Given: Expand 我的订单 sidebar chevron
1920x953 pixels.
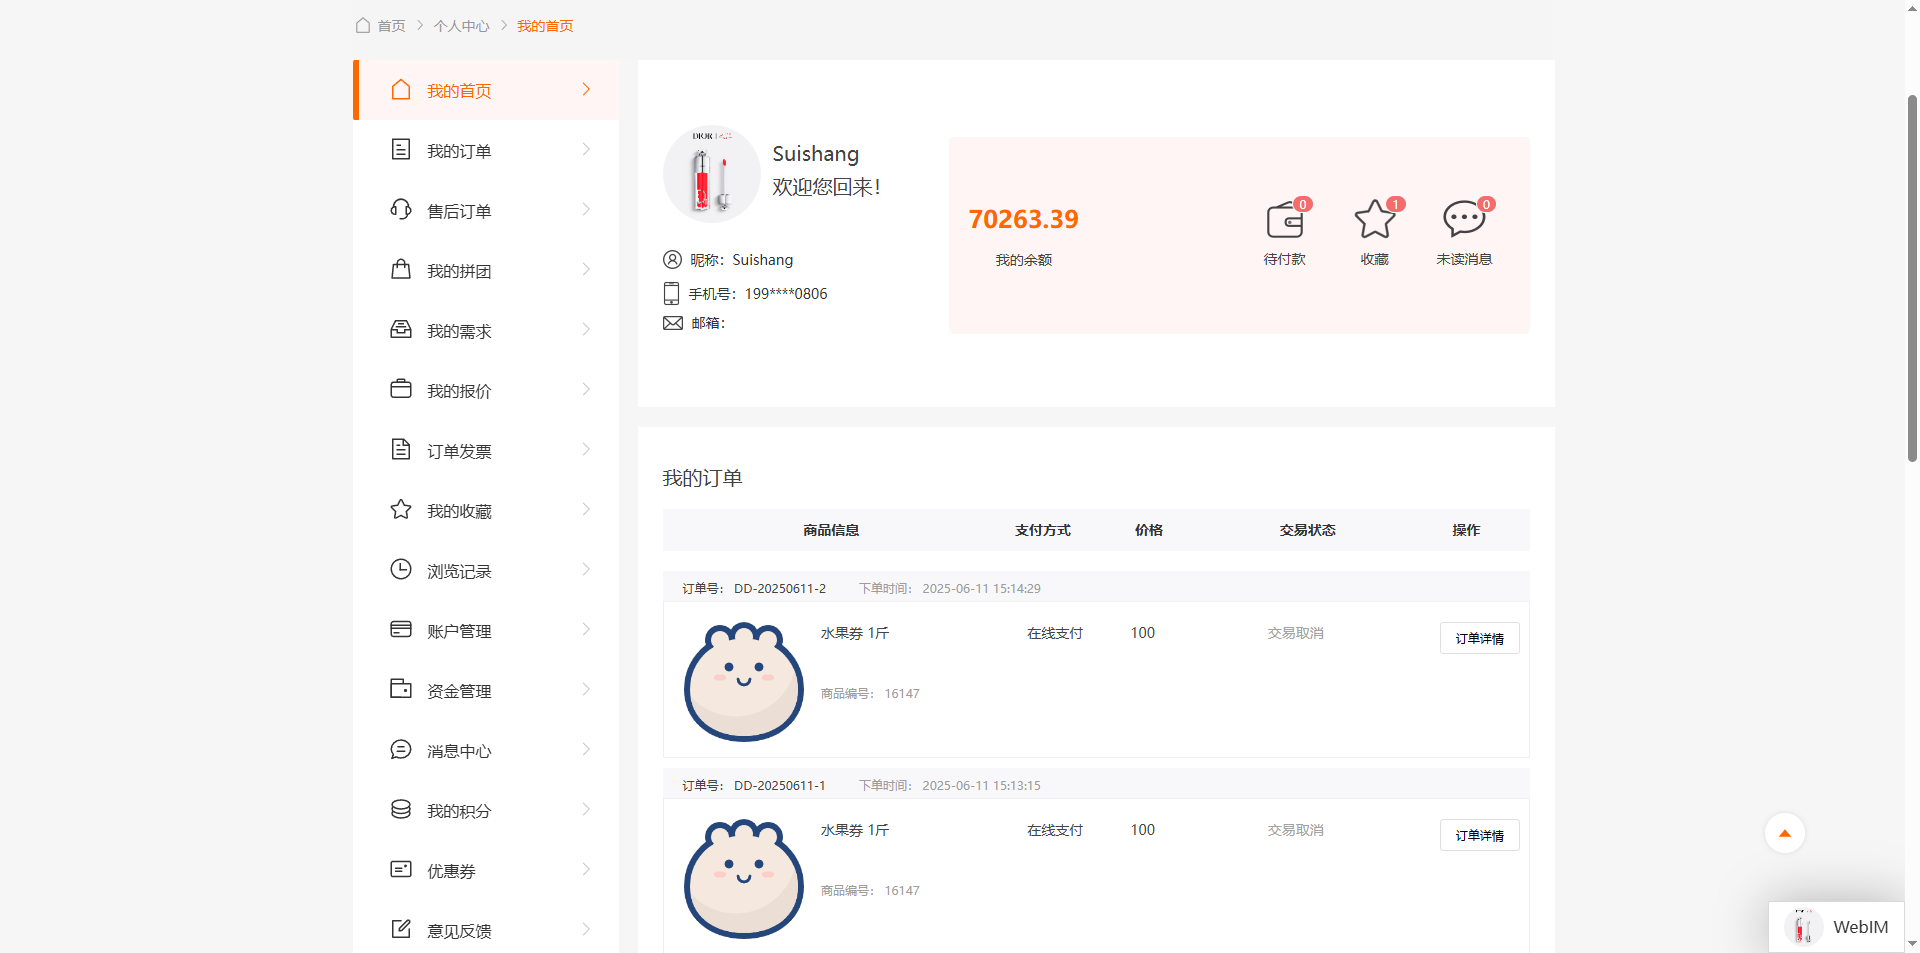Looking at the screenshot, I should (x=586, y=150).
